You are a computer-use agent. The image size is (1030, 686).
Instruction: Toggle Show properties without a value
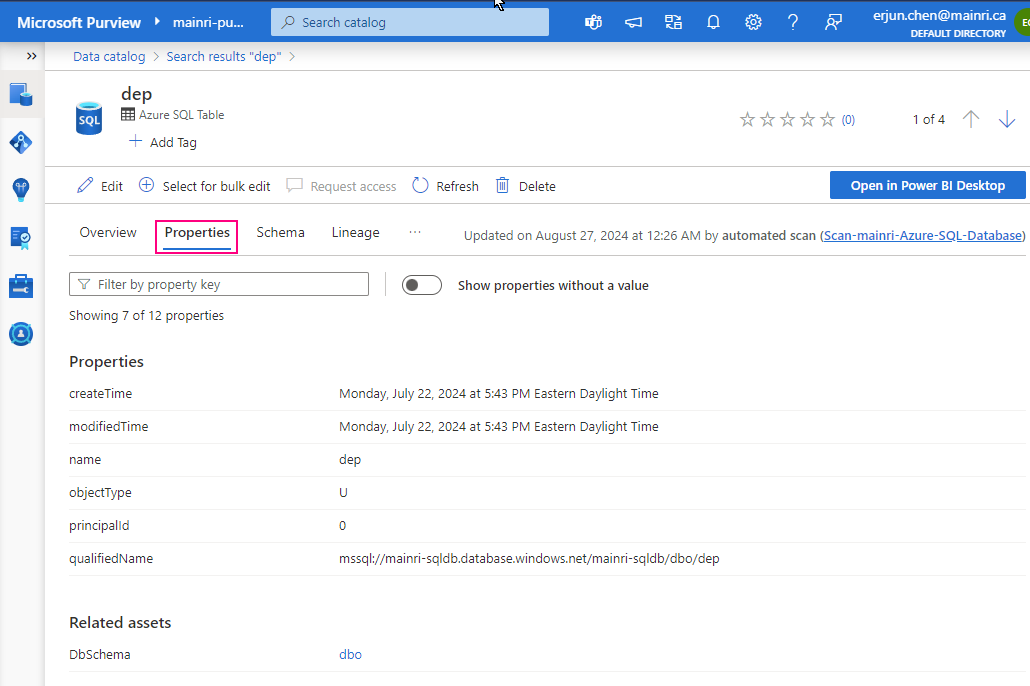tap(421, 285)
